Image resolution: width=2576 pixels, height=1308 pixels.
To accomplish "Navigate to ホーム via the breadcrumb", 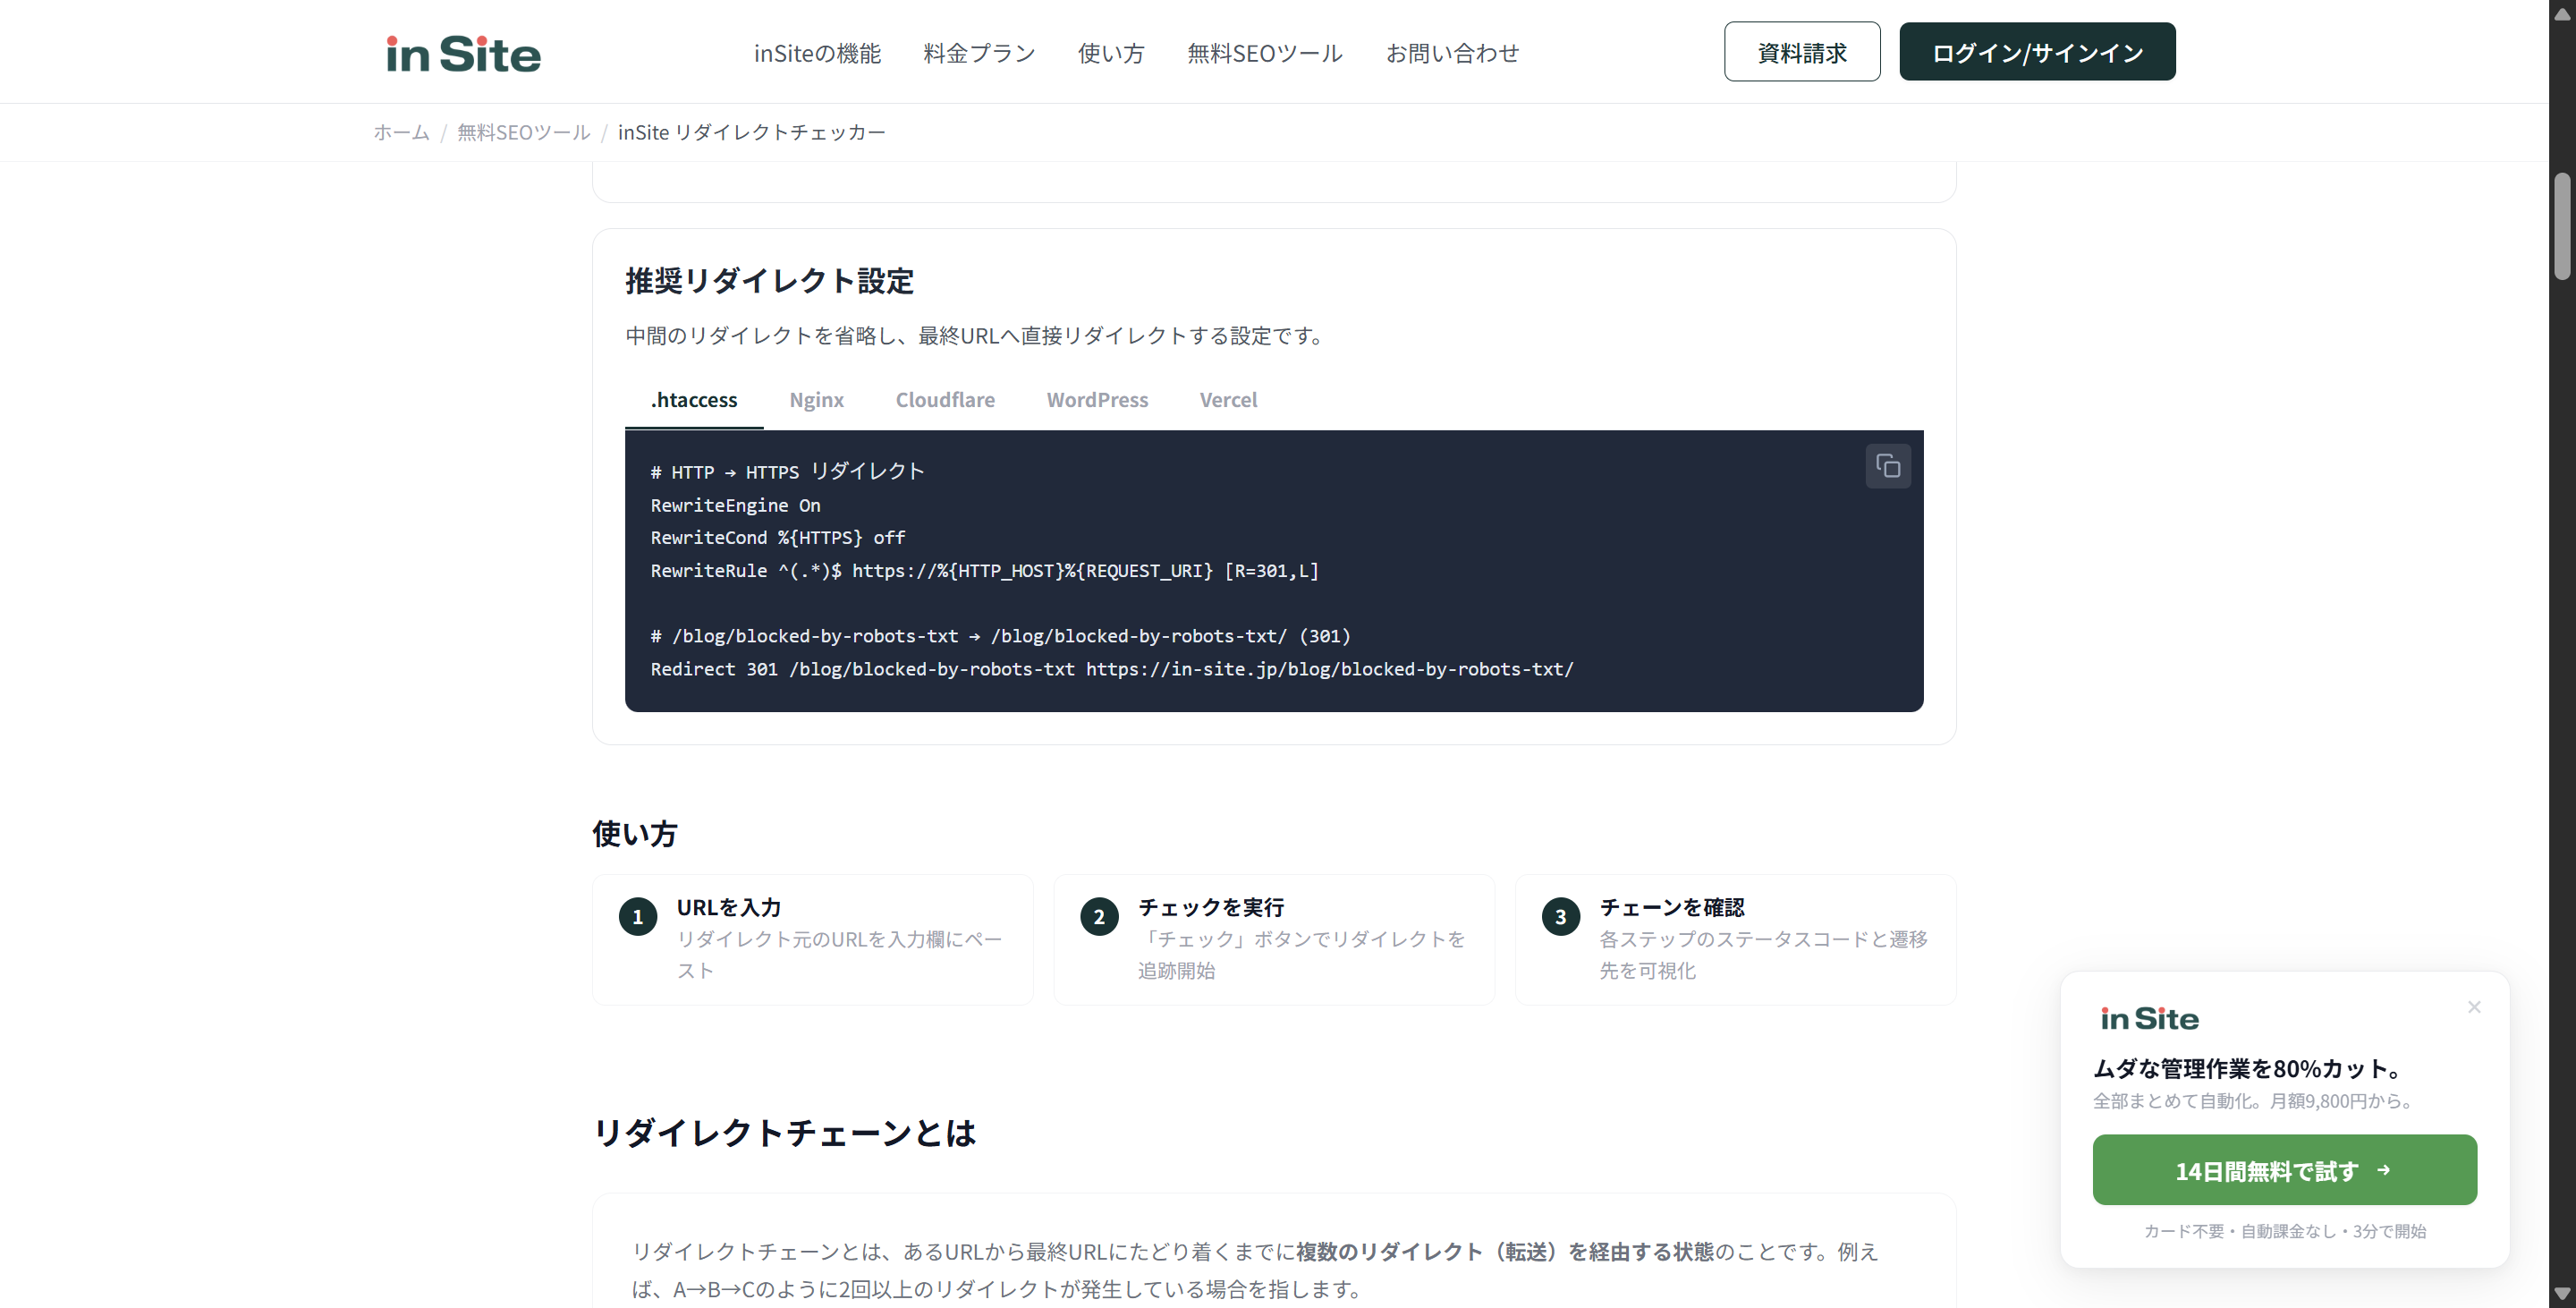I will point(400,132).
